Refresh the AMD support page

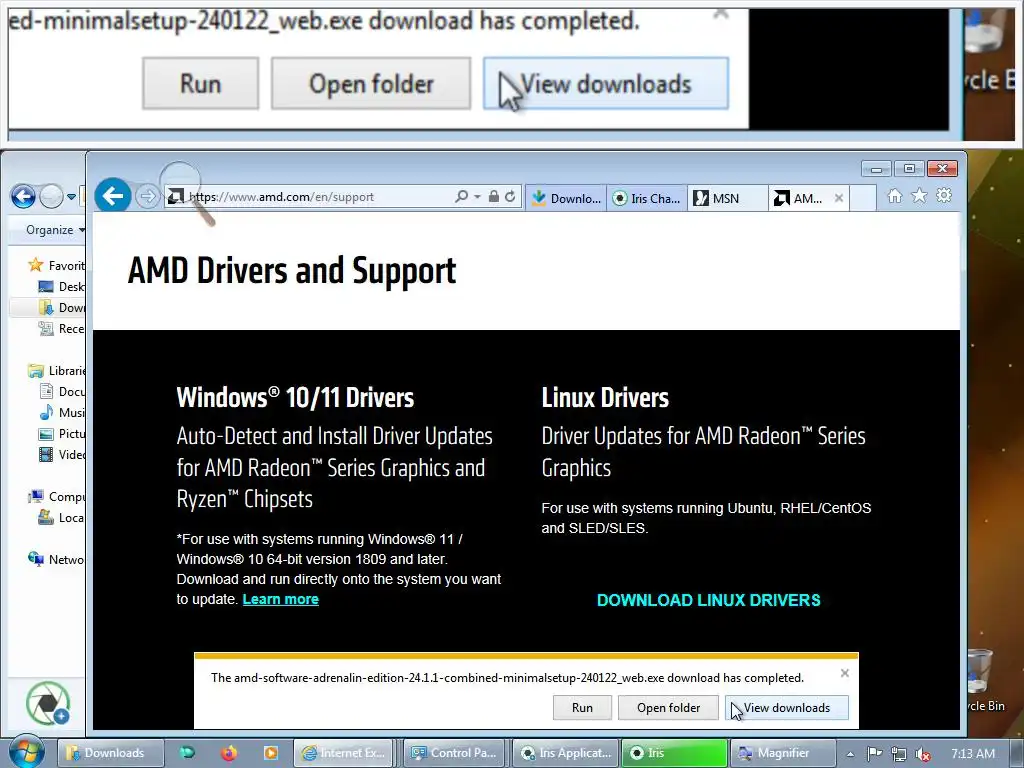click(510, 197)
